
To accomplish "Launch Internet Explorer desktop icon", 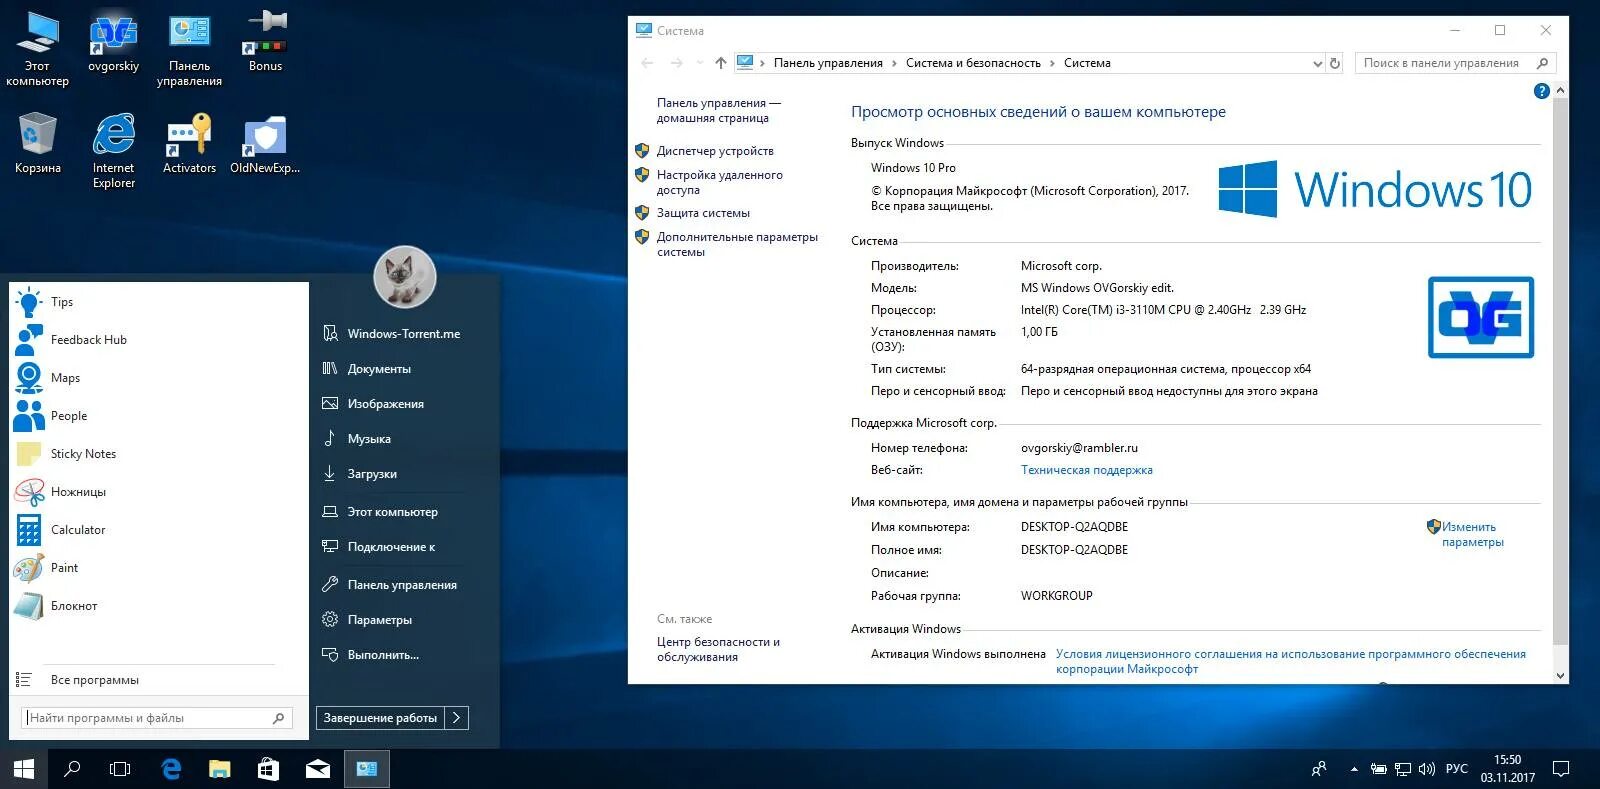I will click(113, 150).
